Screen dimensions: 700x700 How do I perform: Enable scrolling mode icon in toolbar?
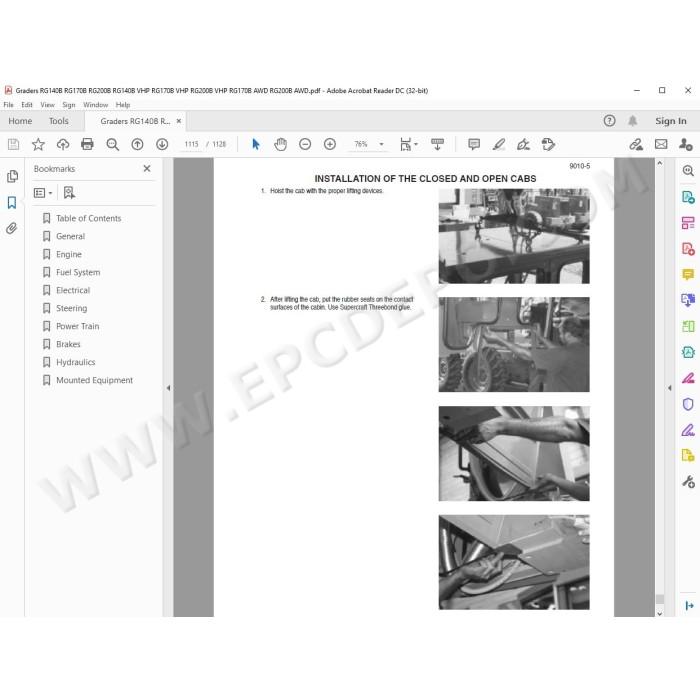point(437,144)
